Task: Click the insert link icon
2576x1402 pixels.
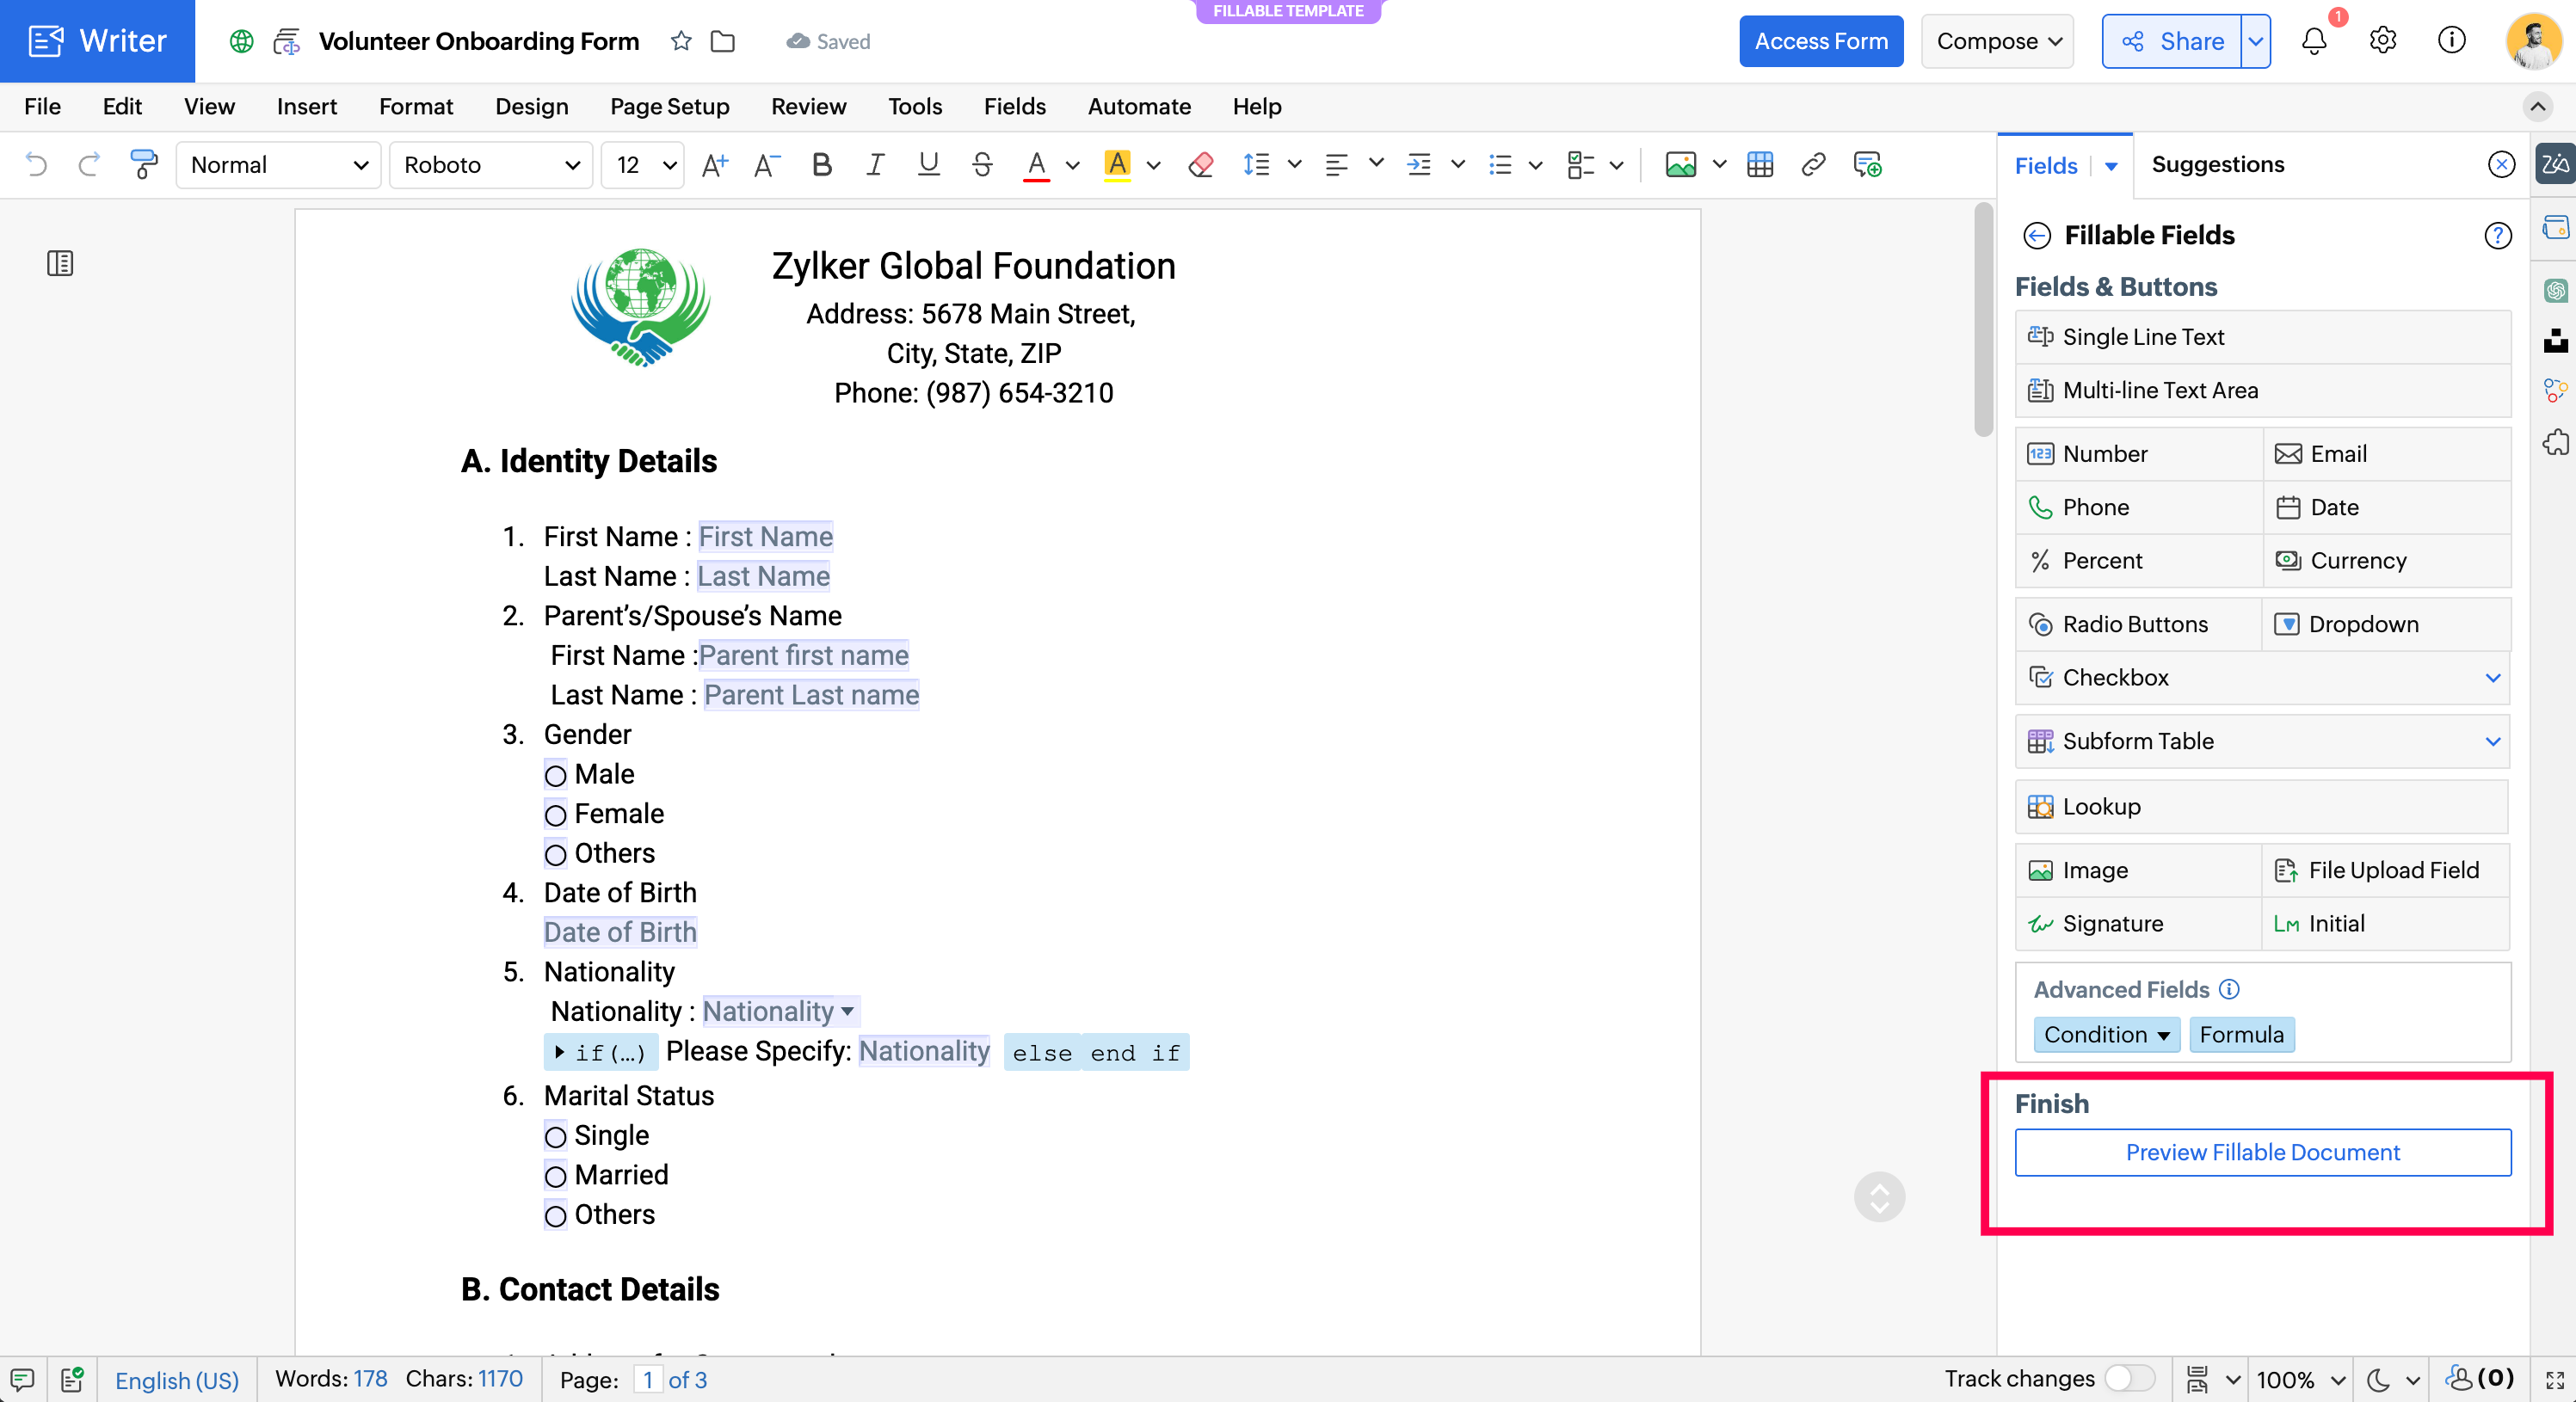Action: click(x=1813, y=165)
